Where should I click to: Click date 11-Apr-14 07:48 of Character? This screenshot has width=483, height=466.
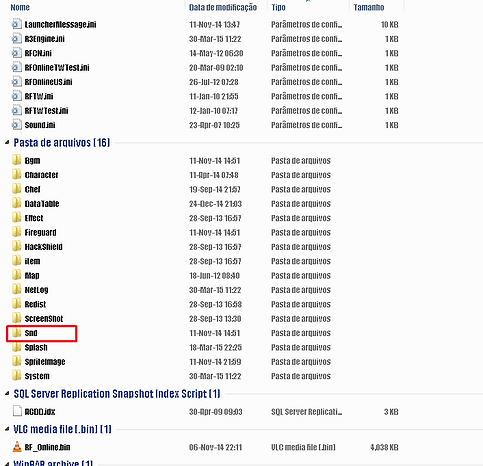point(214,175)
